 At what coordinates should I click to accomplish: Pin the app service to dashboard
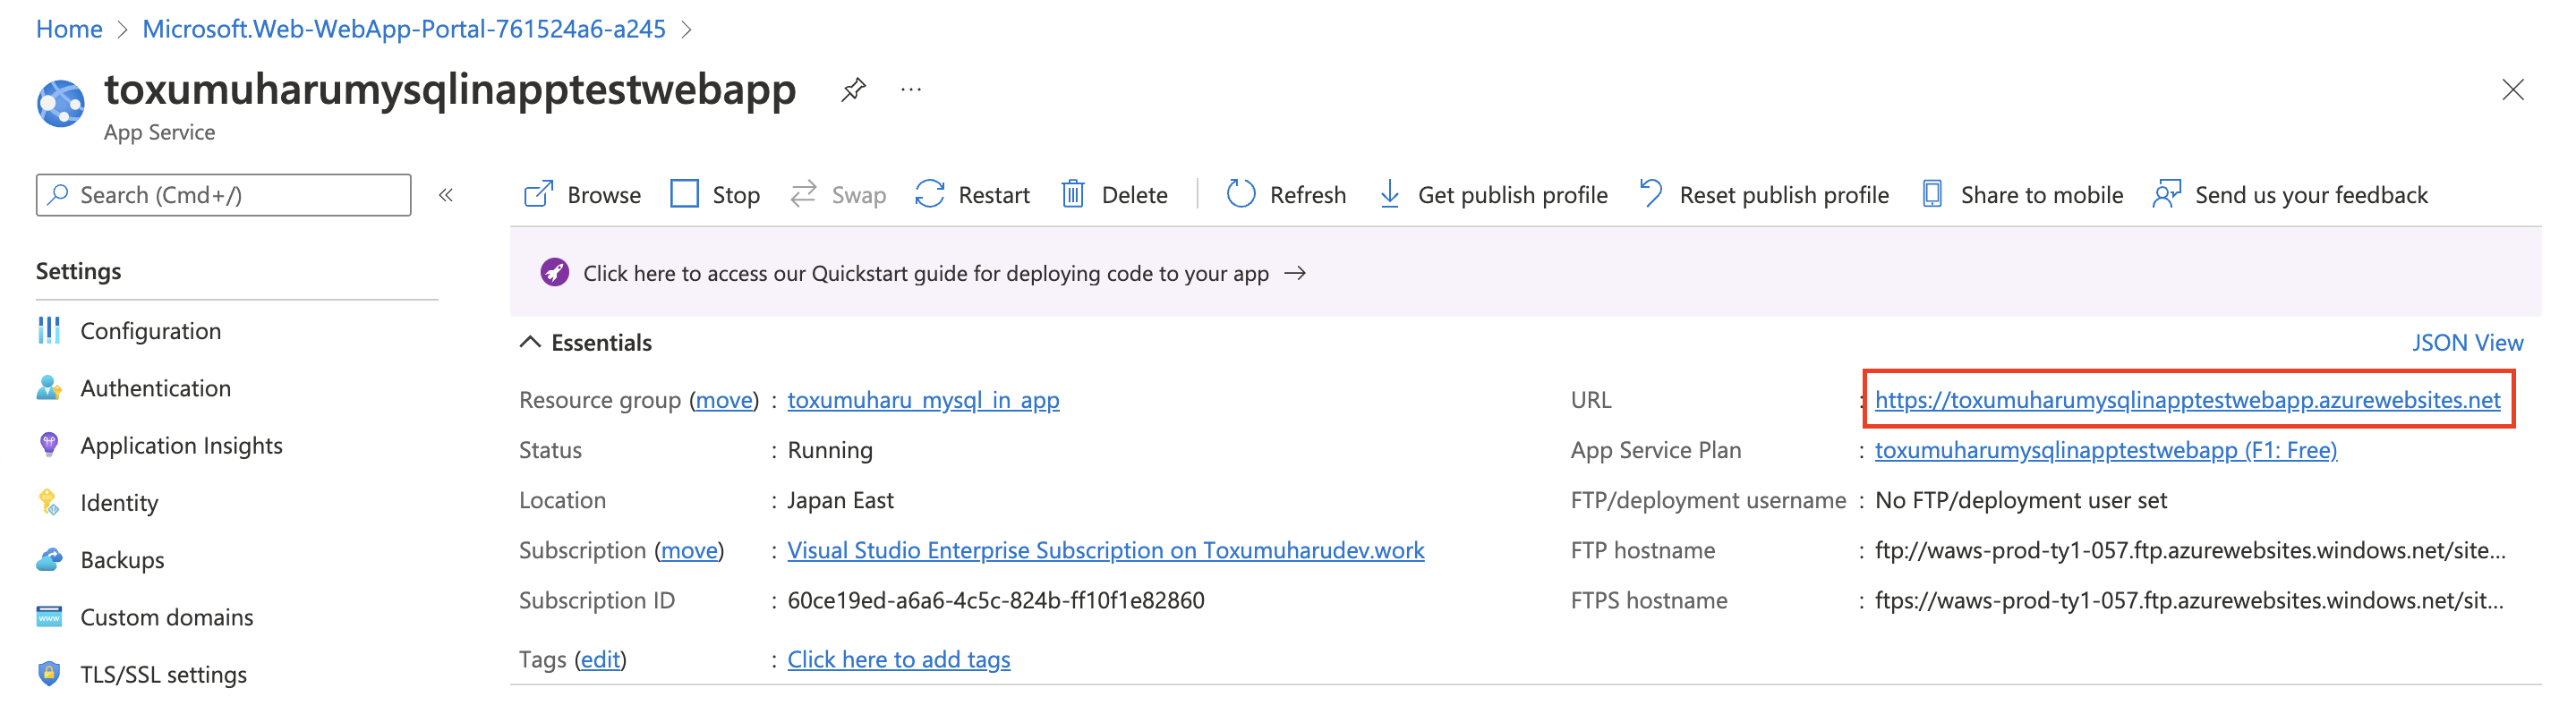point(853,90)
